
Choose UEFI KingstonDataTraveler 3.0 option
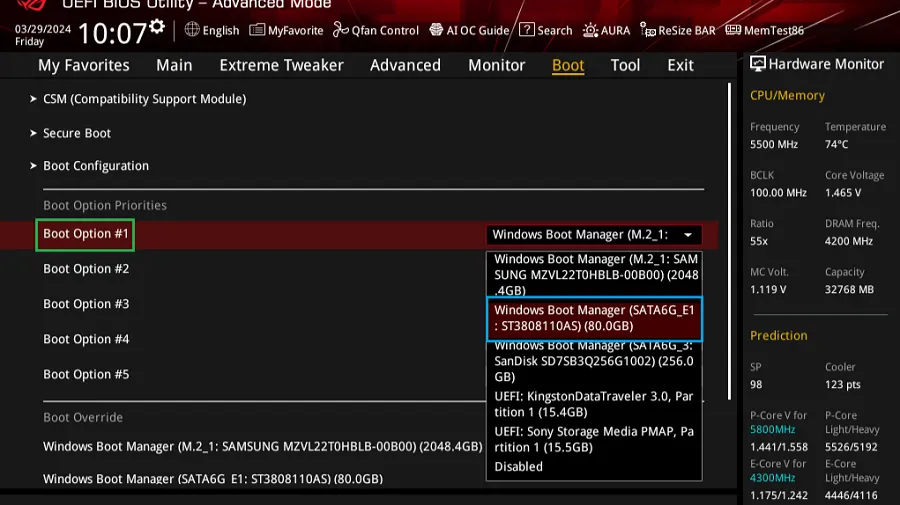[594, 404]
